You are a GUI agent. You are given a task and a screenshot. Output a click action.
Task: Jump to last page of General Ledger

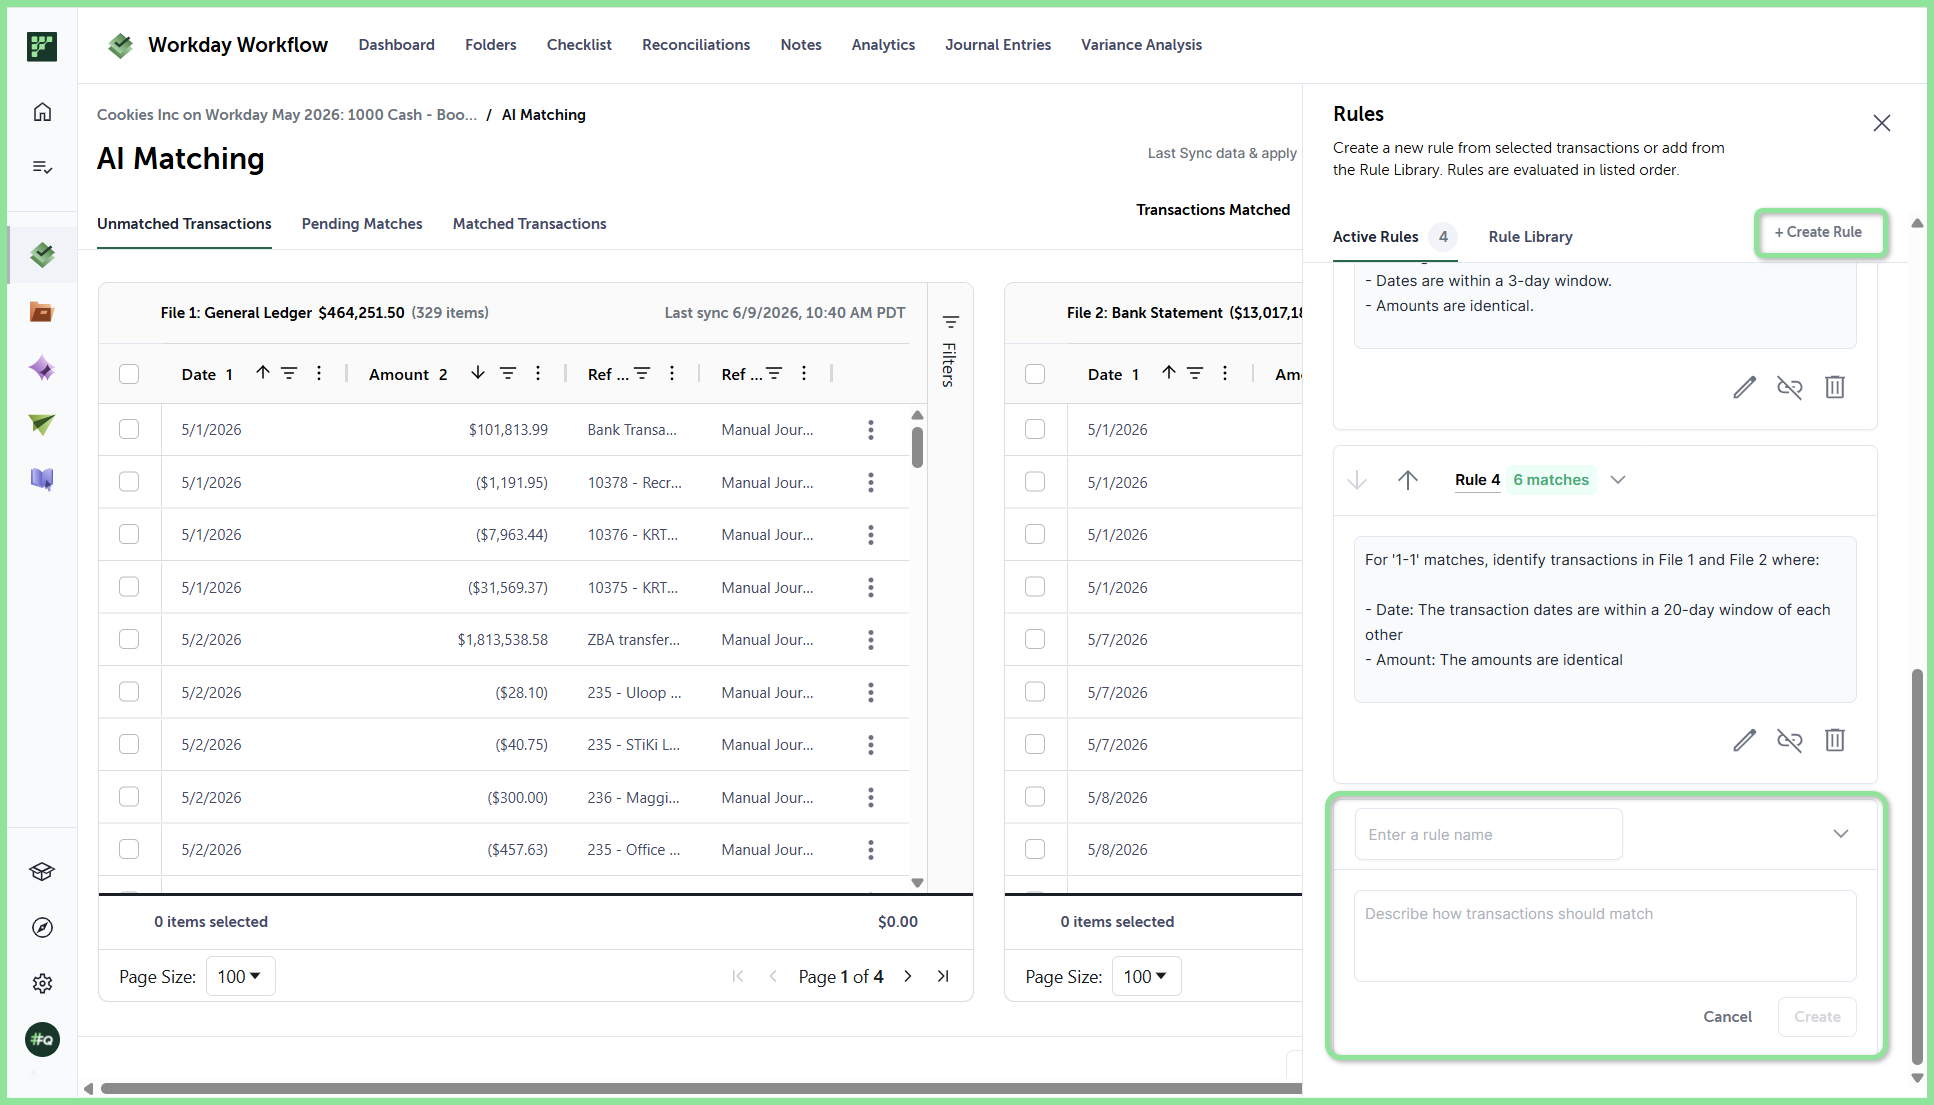coord(943,976)
